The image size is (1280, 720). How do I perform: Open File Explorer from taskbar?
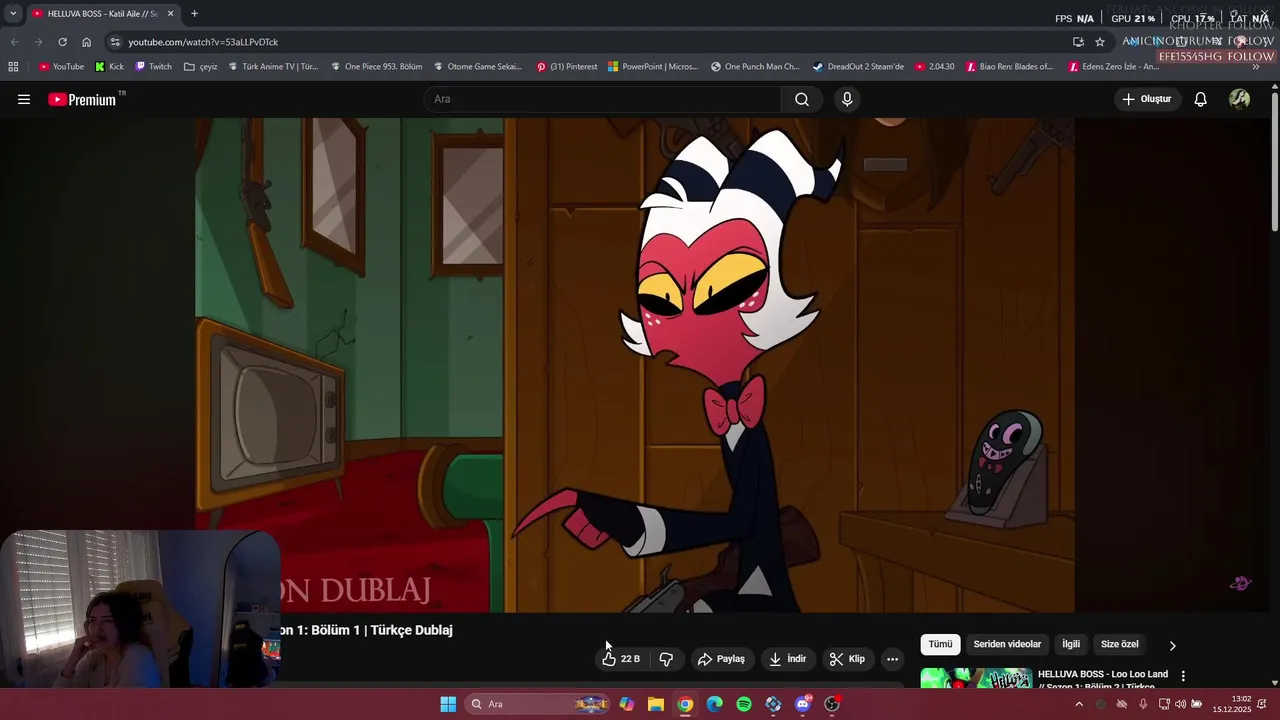656,704
